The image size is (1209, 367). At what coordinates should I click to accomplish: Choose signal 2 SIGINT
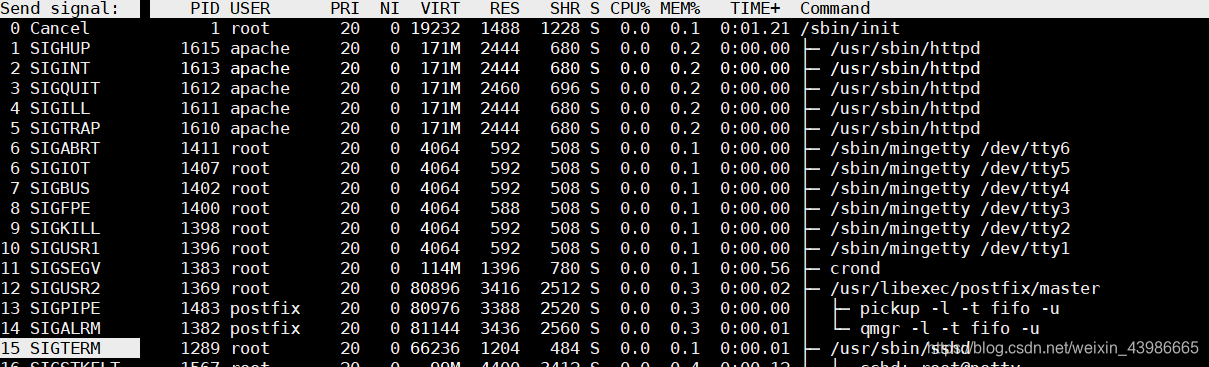coord(70,68)
